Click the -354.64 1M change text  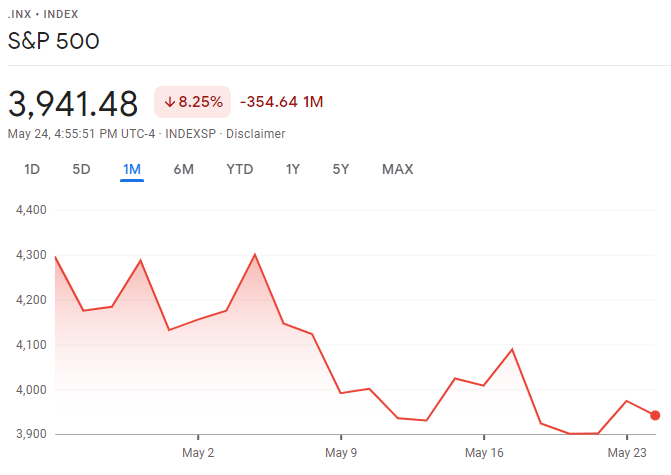tap(282, 102)
